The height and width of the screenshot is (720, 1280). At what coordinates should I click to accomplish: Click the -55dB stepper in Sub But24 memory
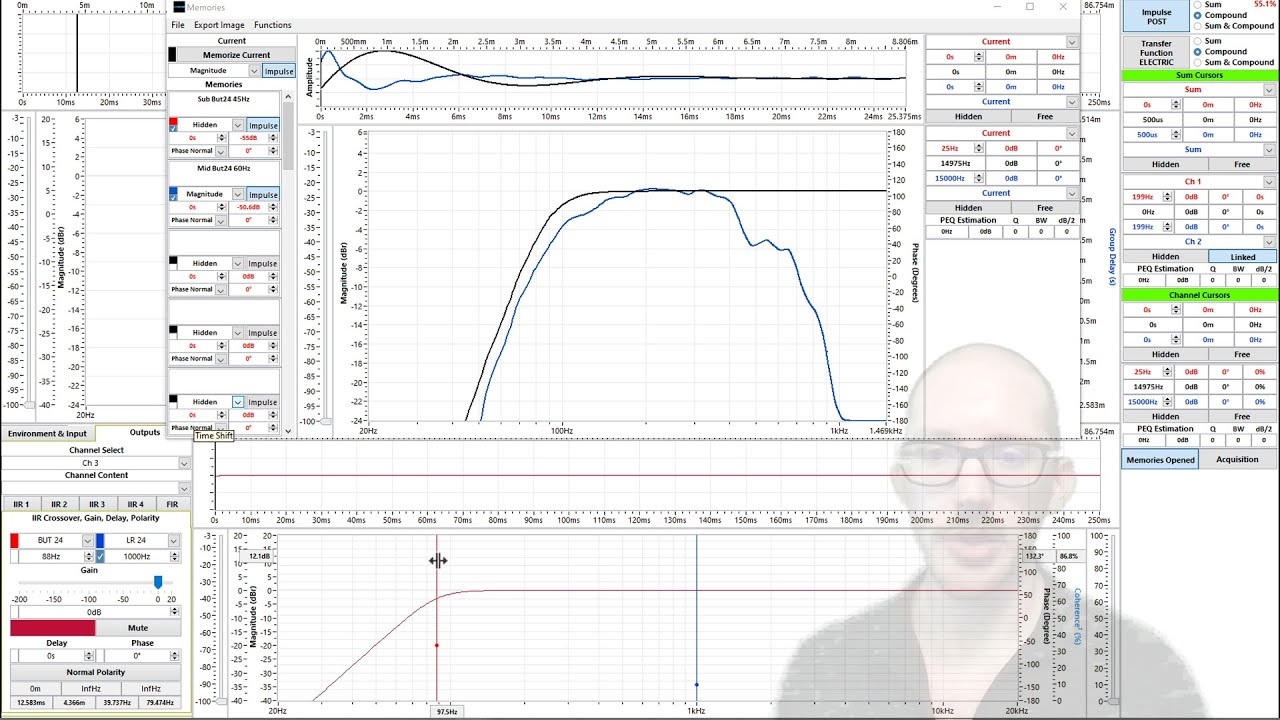(273, 138)
